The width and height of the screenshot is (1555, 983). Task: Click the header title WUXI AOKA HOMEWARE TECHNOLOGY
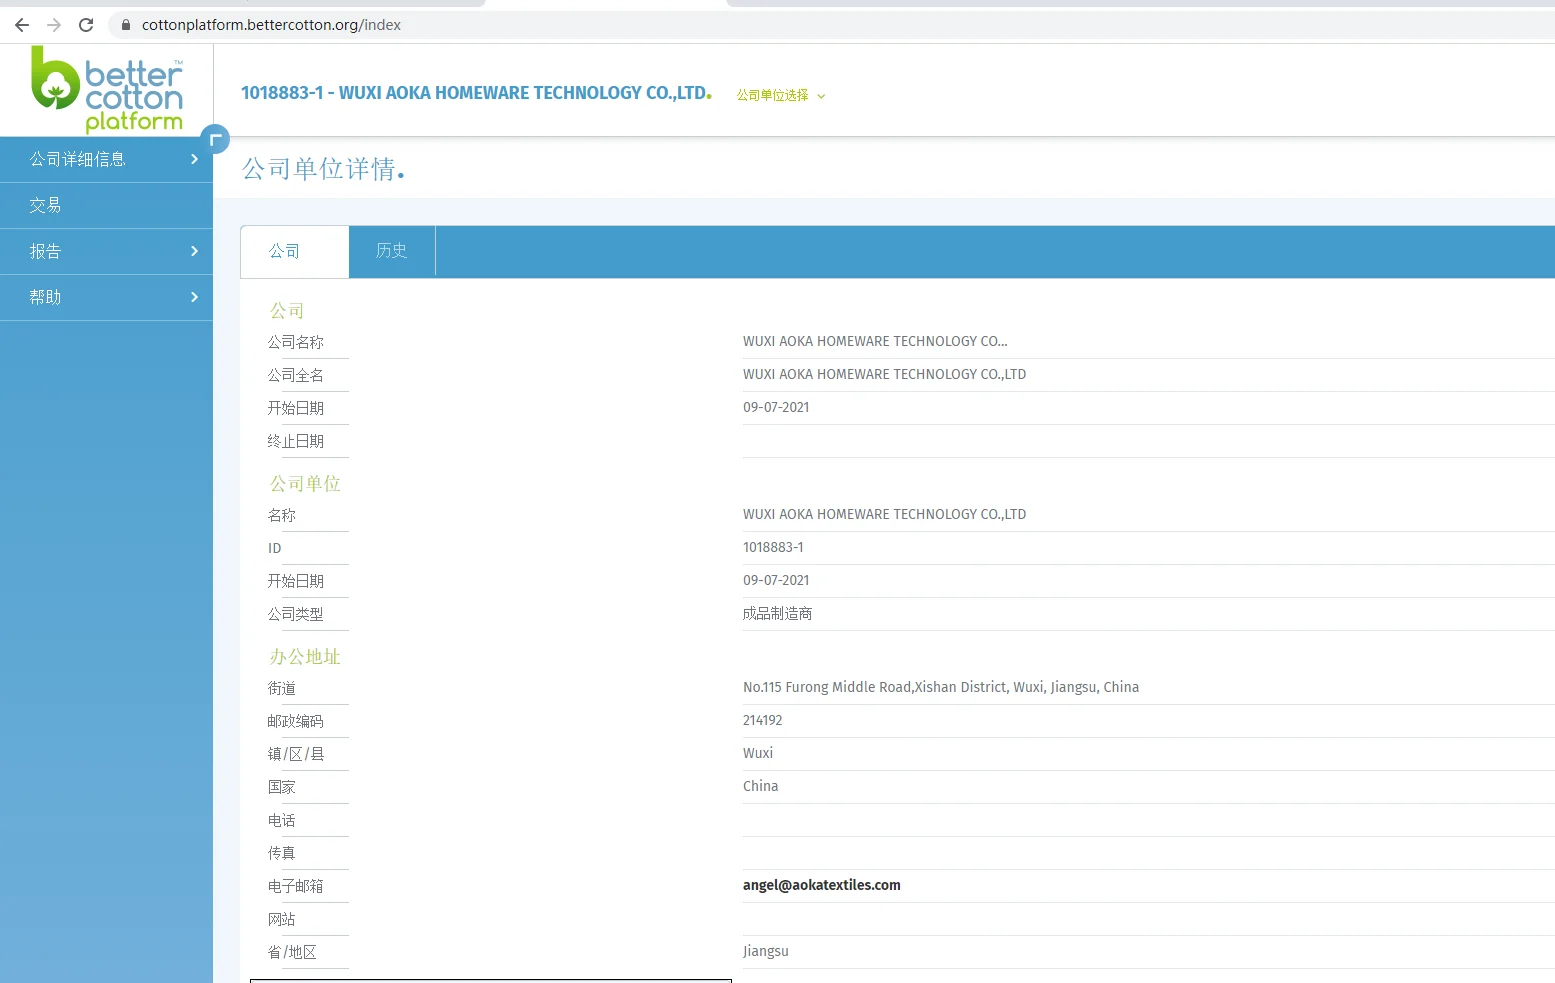[x=475, y=93]
